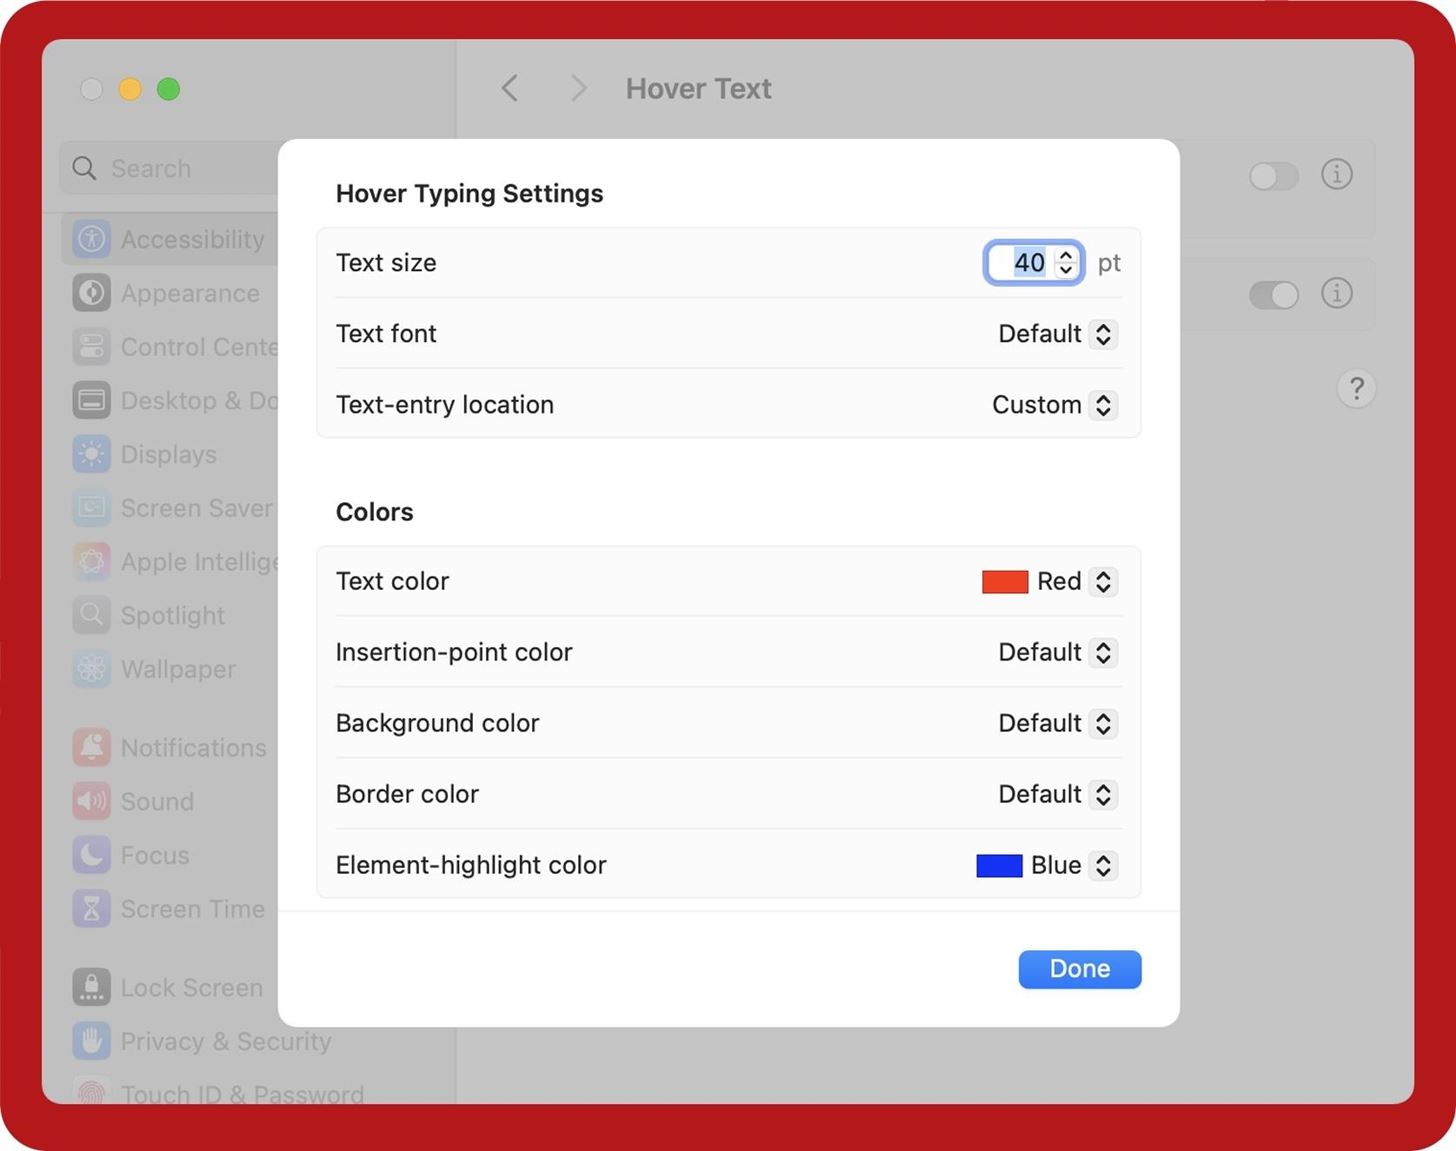Open Displays settings from the sidebar
This screenshot has height=1151, width=1456.
click(x=91, y=454)
